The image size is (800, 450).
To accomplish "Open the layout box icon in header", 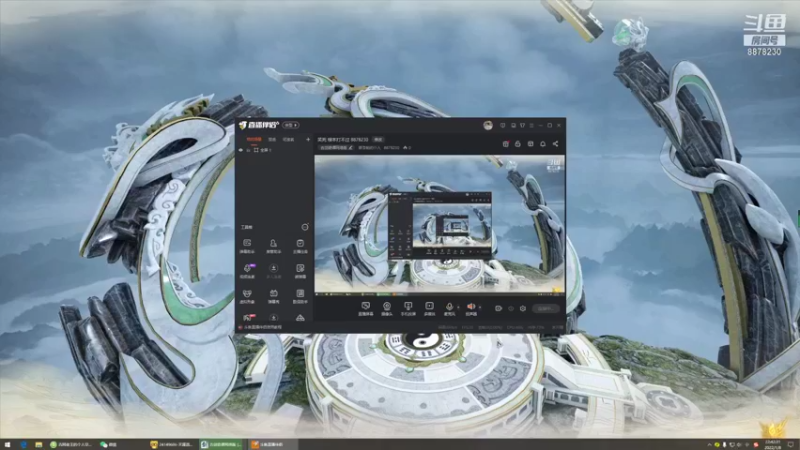I will (531, 144).
